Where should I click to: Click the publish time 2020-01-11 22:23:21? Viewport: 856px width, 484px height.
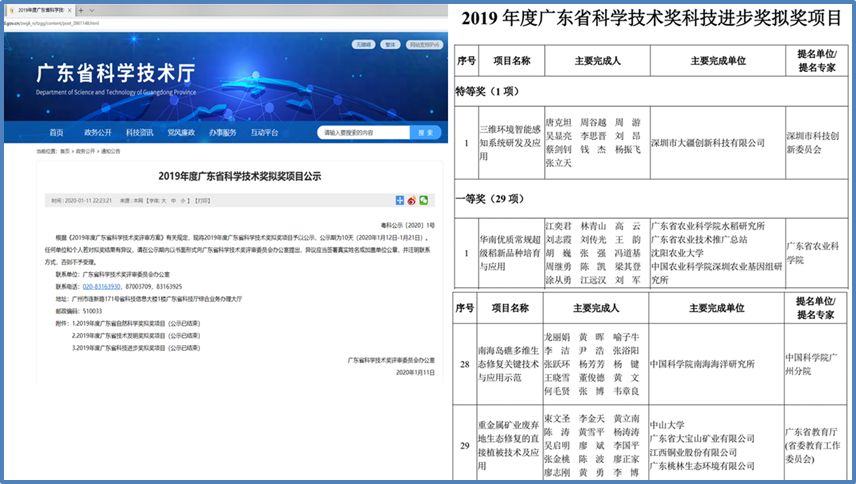coord(88,201)
